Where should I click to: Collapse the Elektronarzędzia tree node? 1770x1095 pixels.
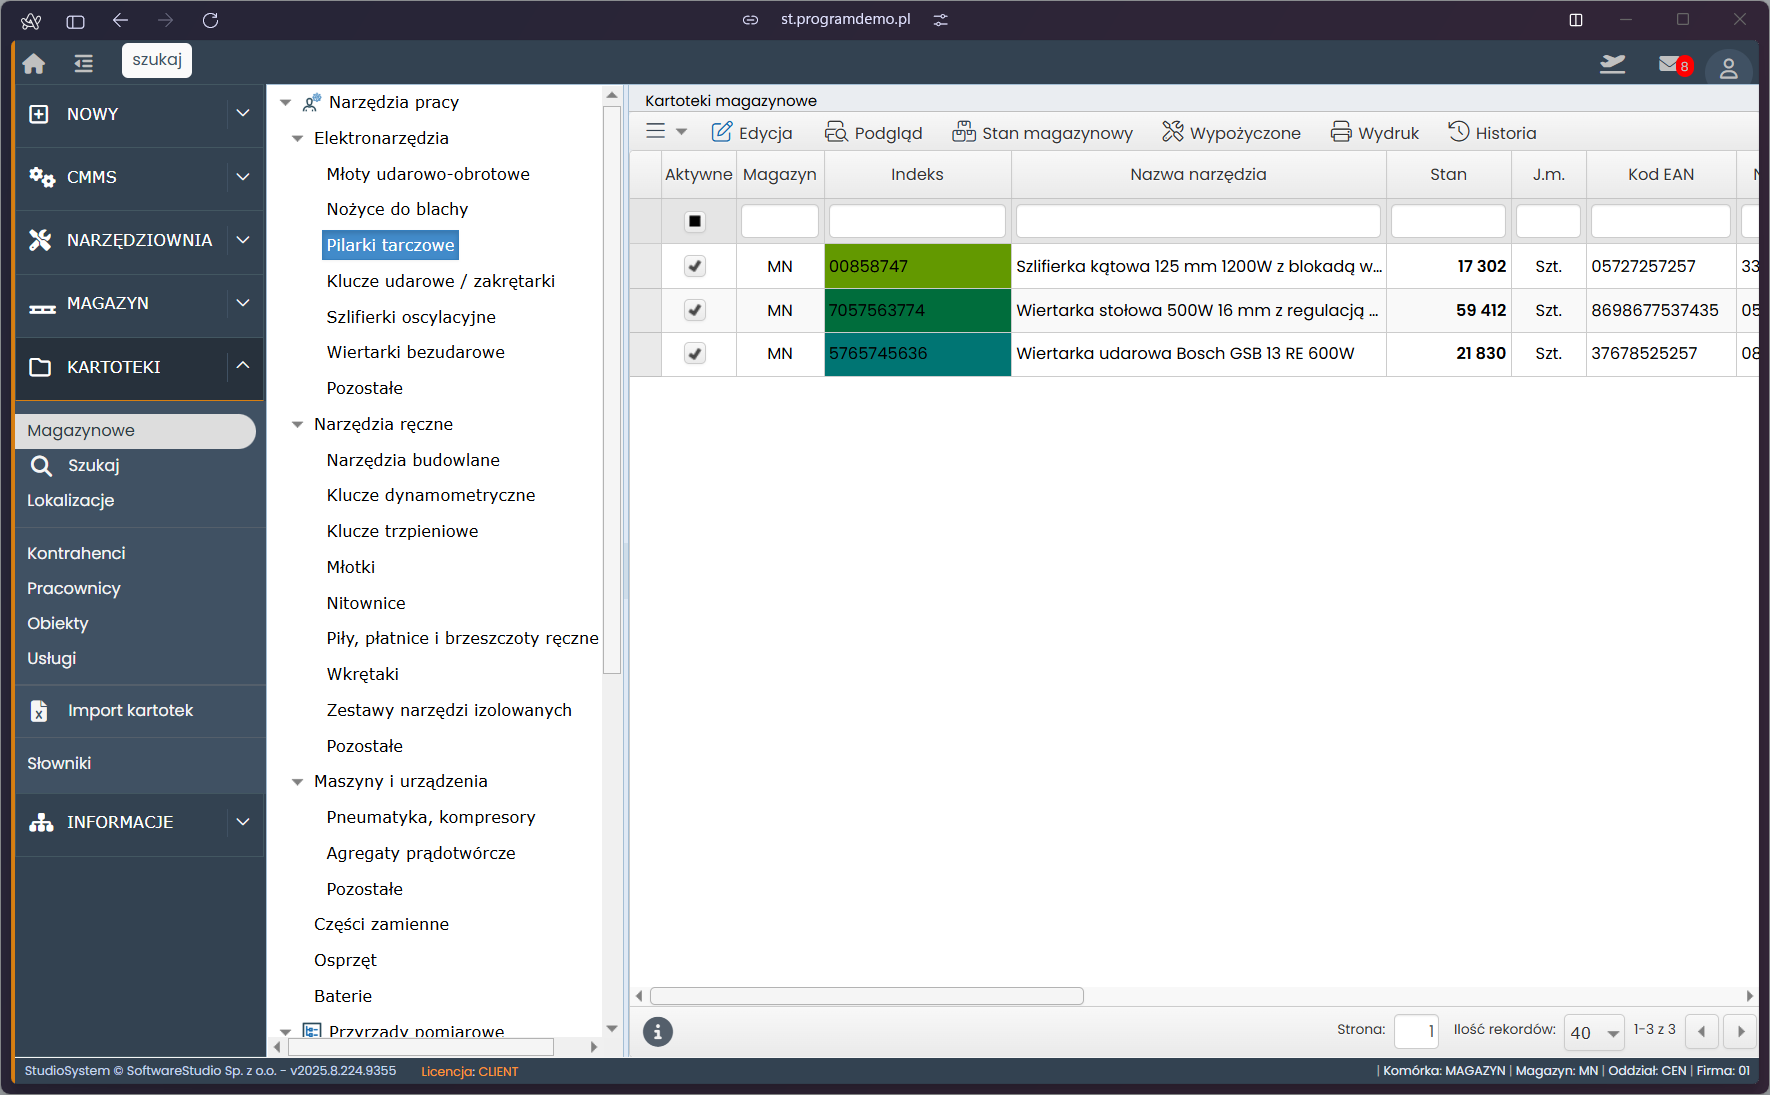point(297,139)
